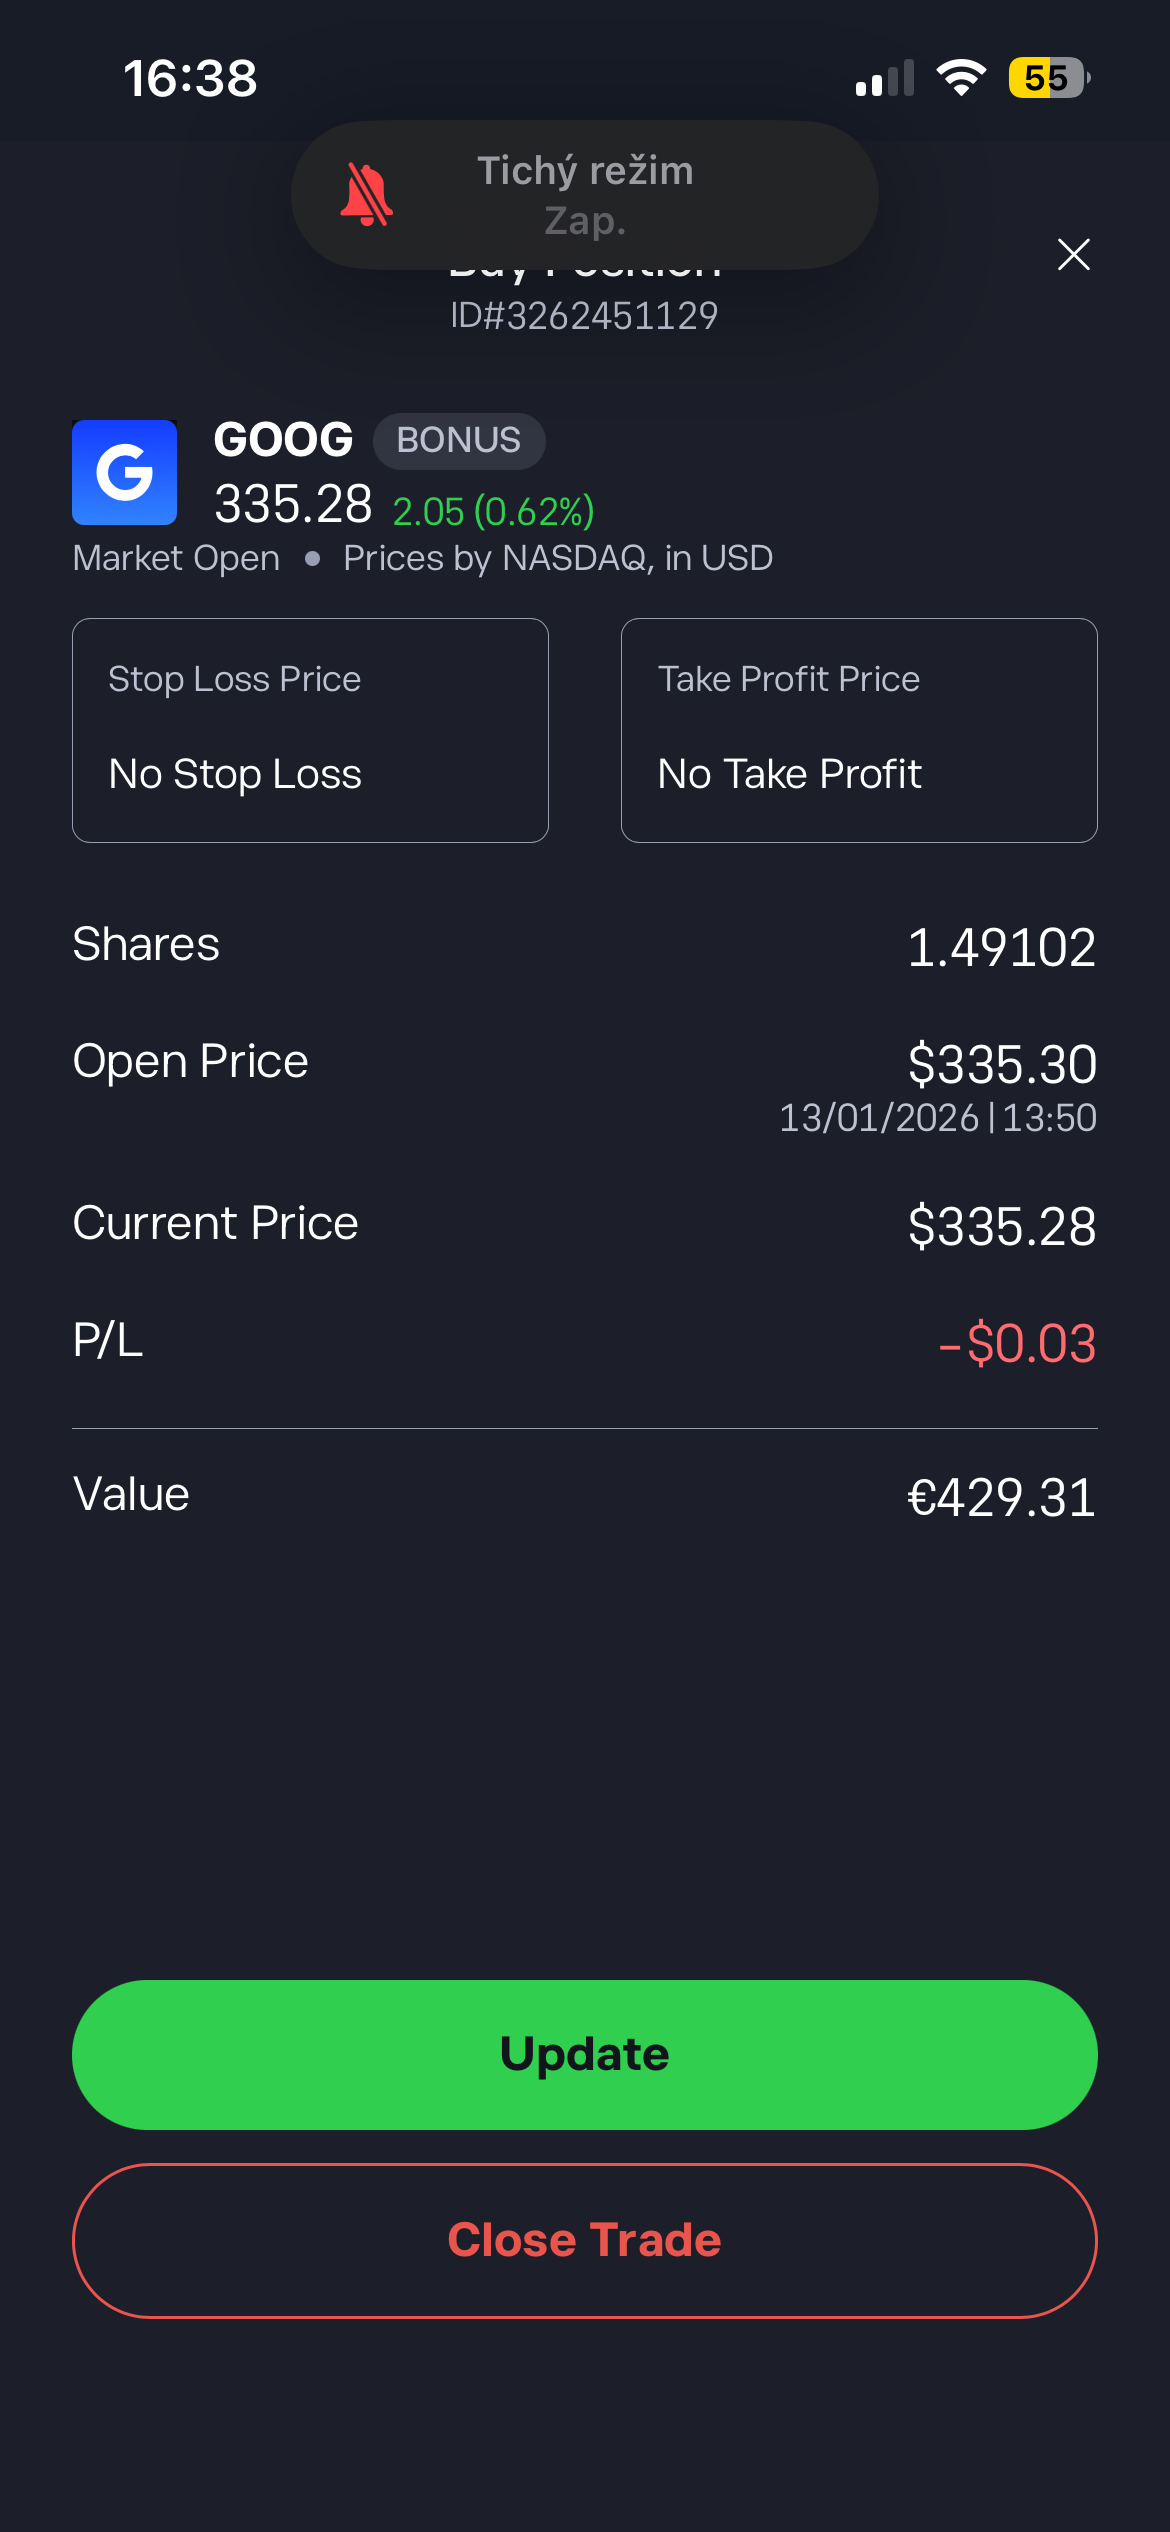Tap the position ID number
The image size is (1170, 2532).
tap(584, 316)
